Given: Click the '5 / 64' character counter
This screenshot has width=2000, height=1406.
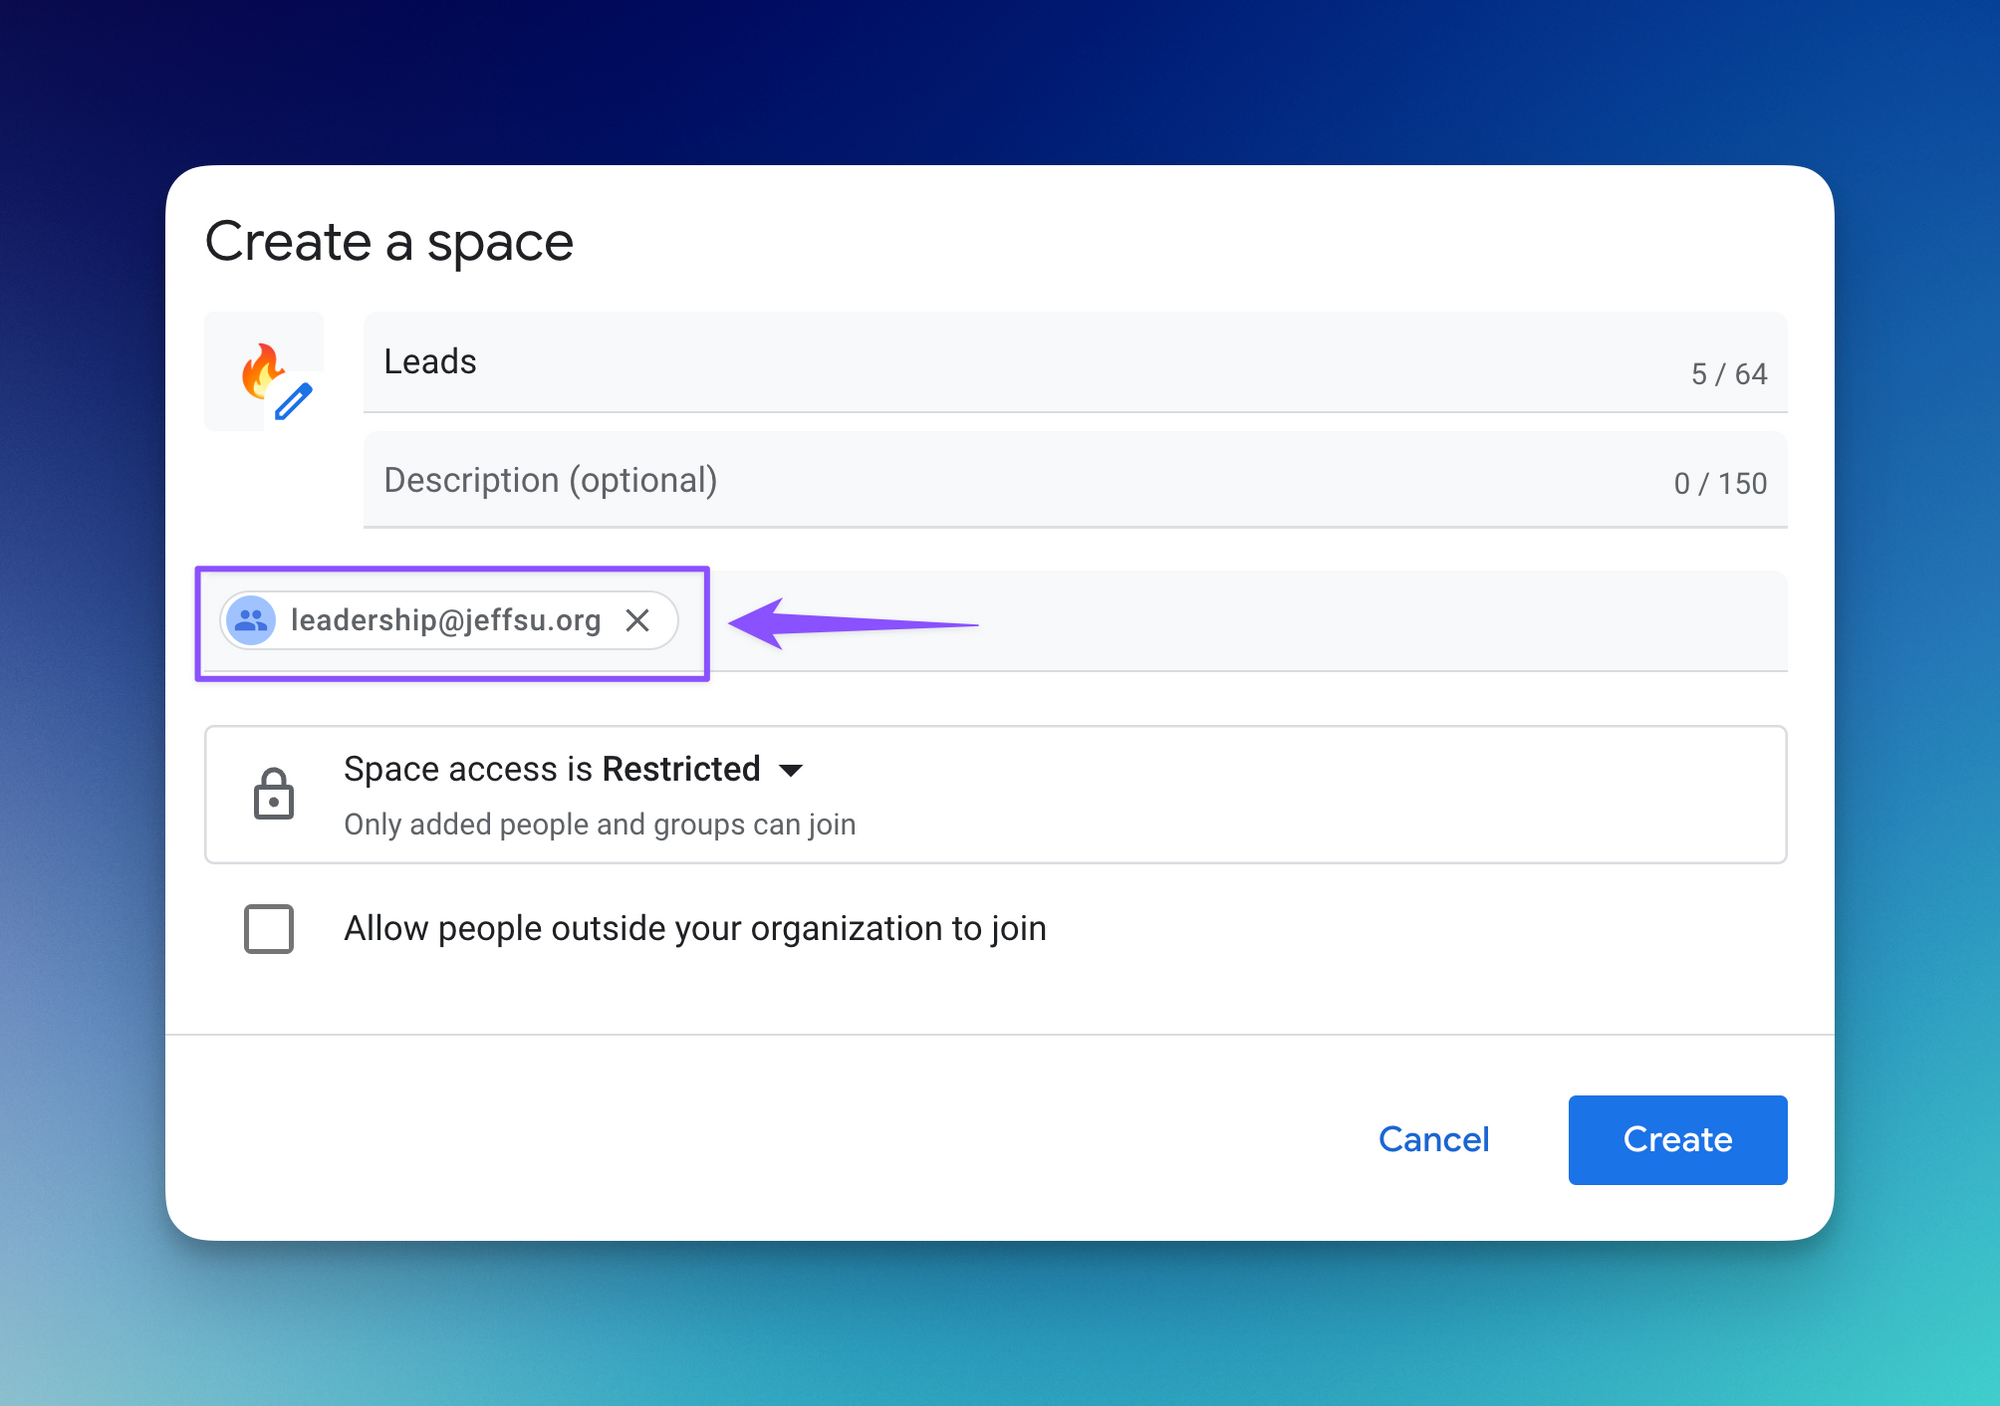Looking at the screenshot, I should coord(1729,374).
